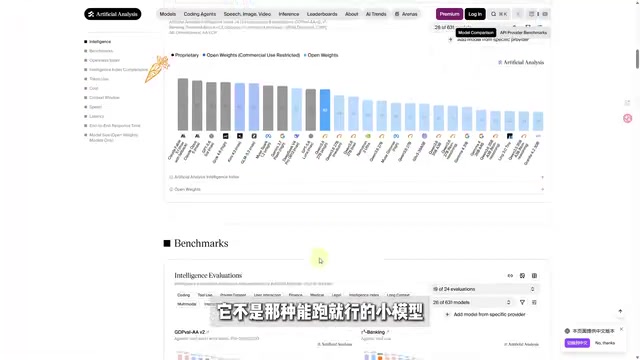Select the Long Context evaluation chip
The width and height of the screenshot is (640, 360).
[398, 295]
